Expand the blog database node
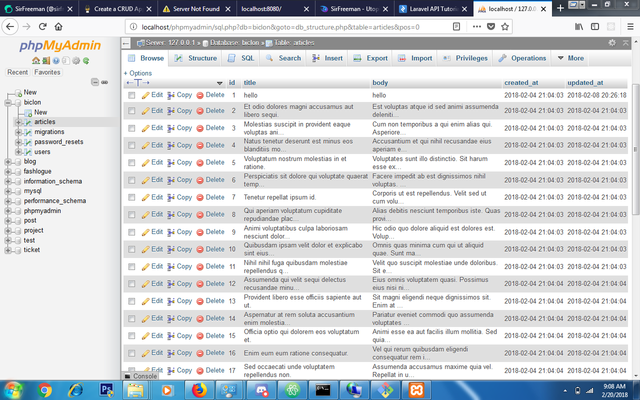The width and height of the screenshot is (640, 400). (x=8, y=162)
